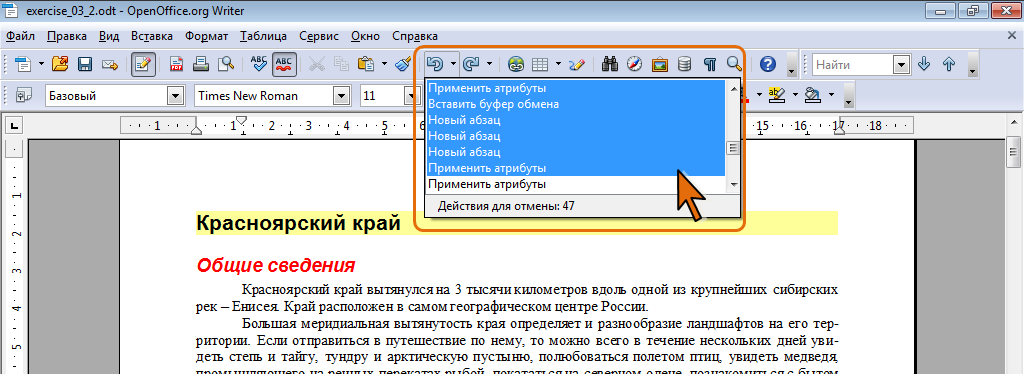This screenshot has height=374, width=1024.
Task: Expand the Redo dropdown arrow
Action: (488, 64)
